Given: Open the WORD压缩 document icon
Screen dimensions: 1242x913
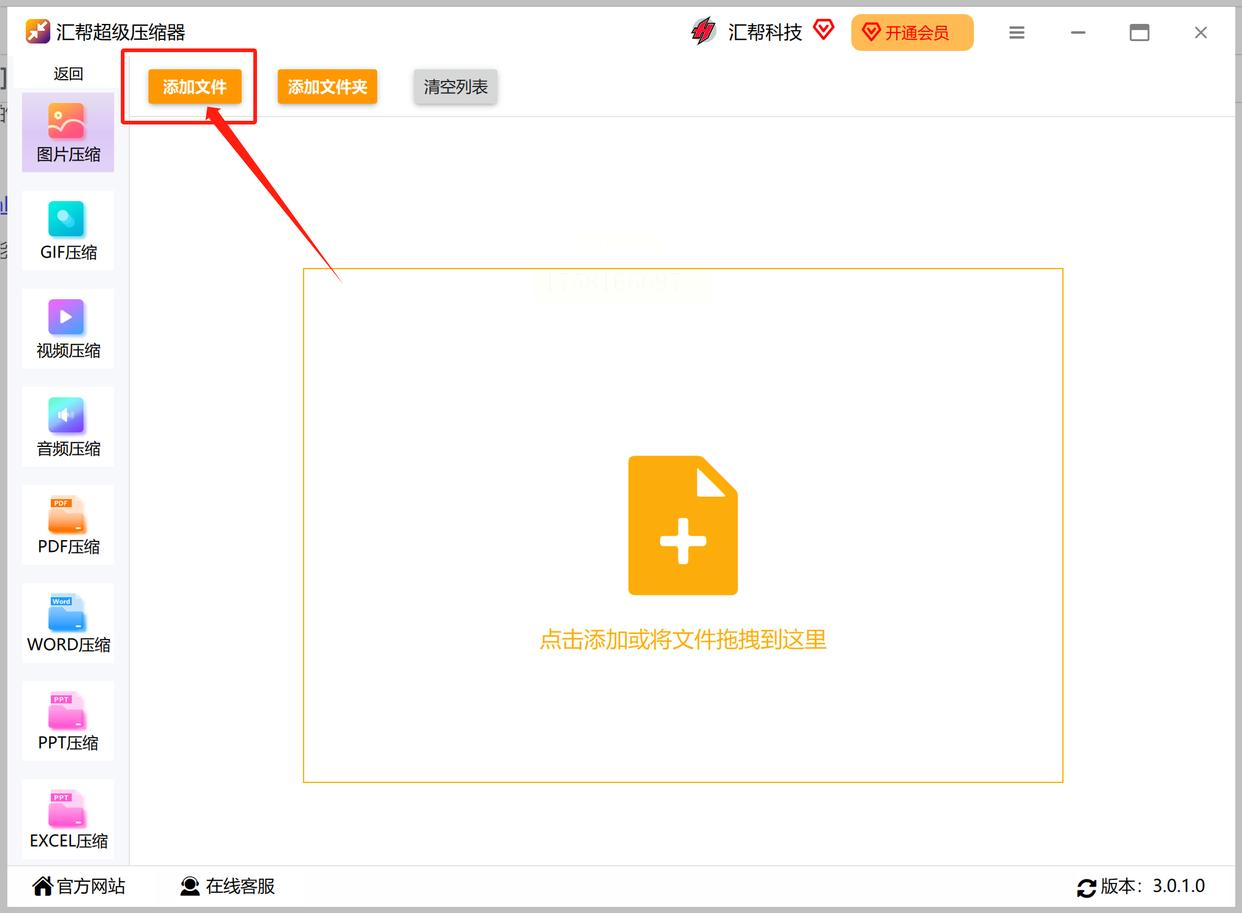Looking at the screenshot, I should [x=67, y=612].
